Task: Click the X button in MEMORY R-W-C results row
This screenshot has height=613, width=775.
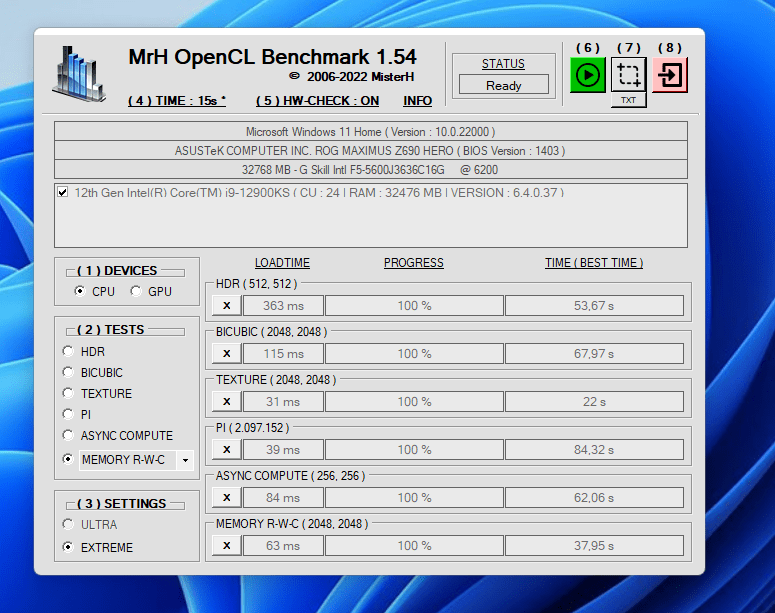Action: click(227, 545)
